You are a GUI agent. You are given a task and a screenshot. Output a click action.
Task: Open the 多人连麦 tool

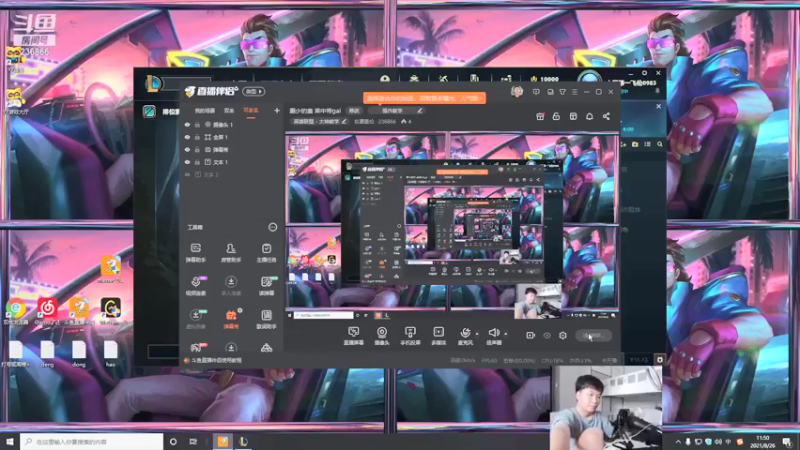tap(231, 286)
